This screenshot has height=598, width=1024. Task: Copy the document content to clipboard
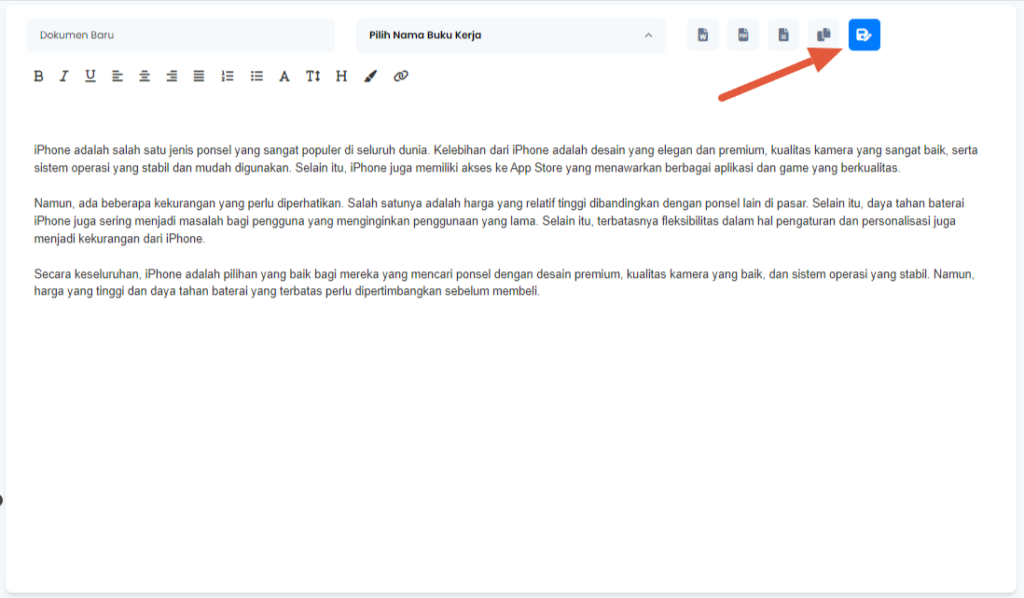click(824, 35)
